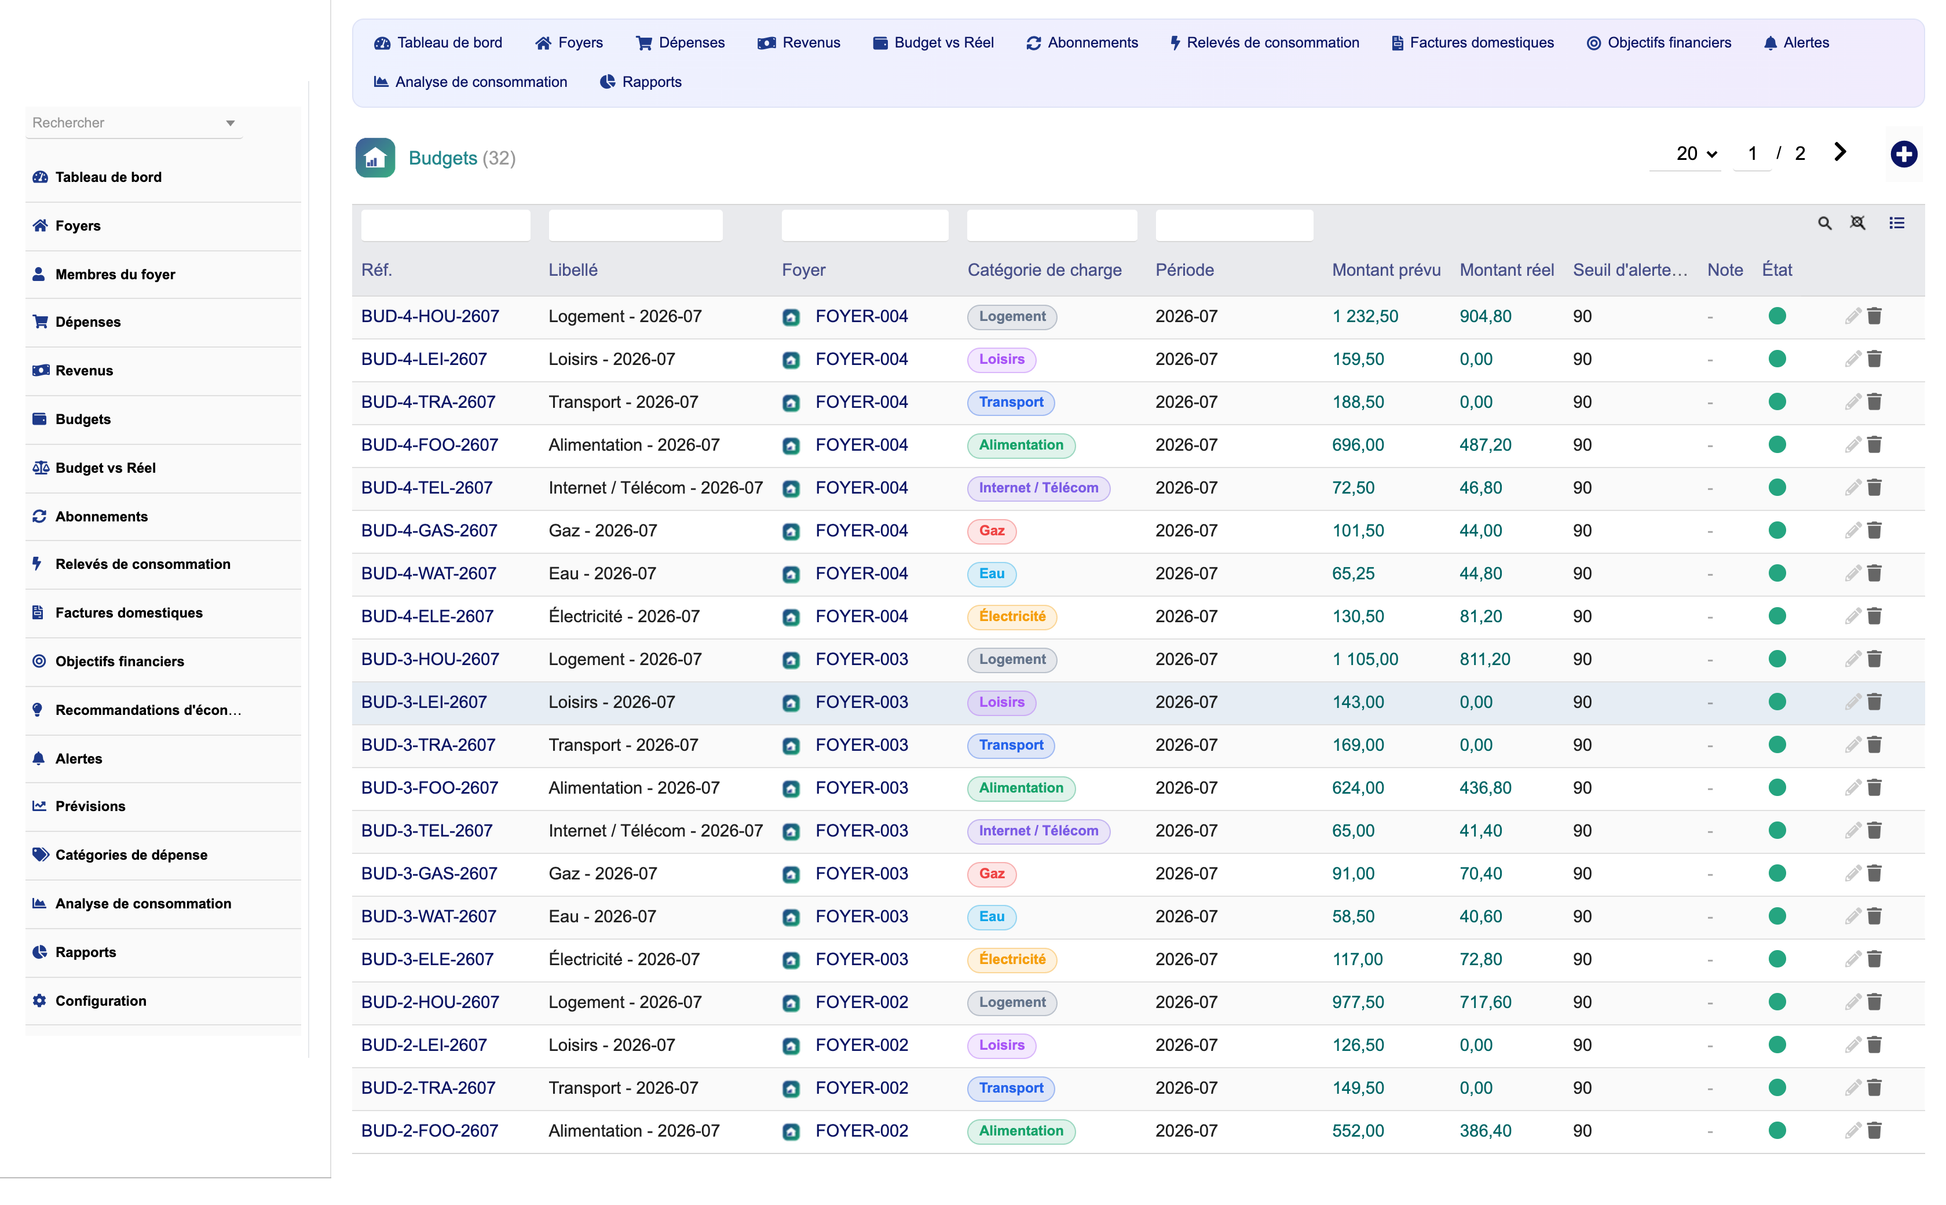Open the BUD-2-LEI-2607 reference link

[424, 1045]
